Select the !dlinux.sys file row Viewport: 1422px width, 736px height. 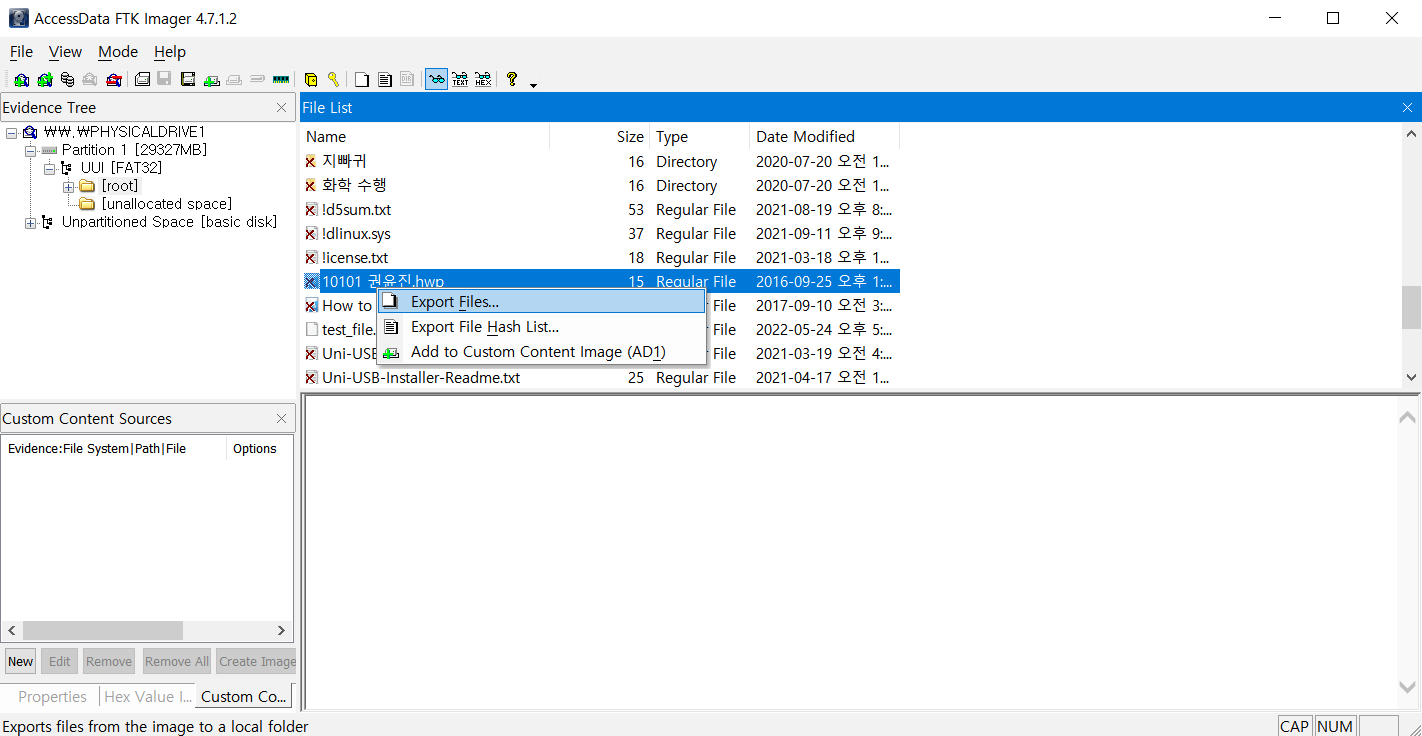(600, 234)
